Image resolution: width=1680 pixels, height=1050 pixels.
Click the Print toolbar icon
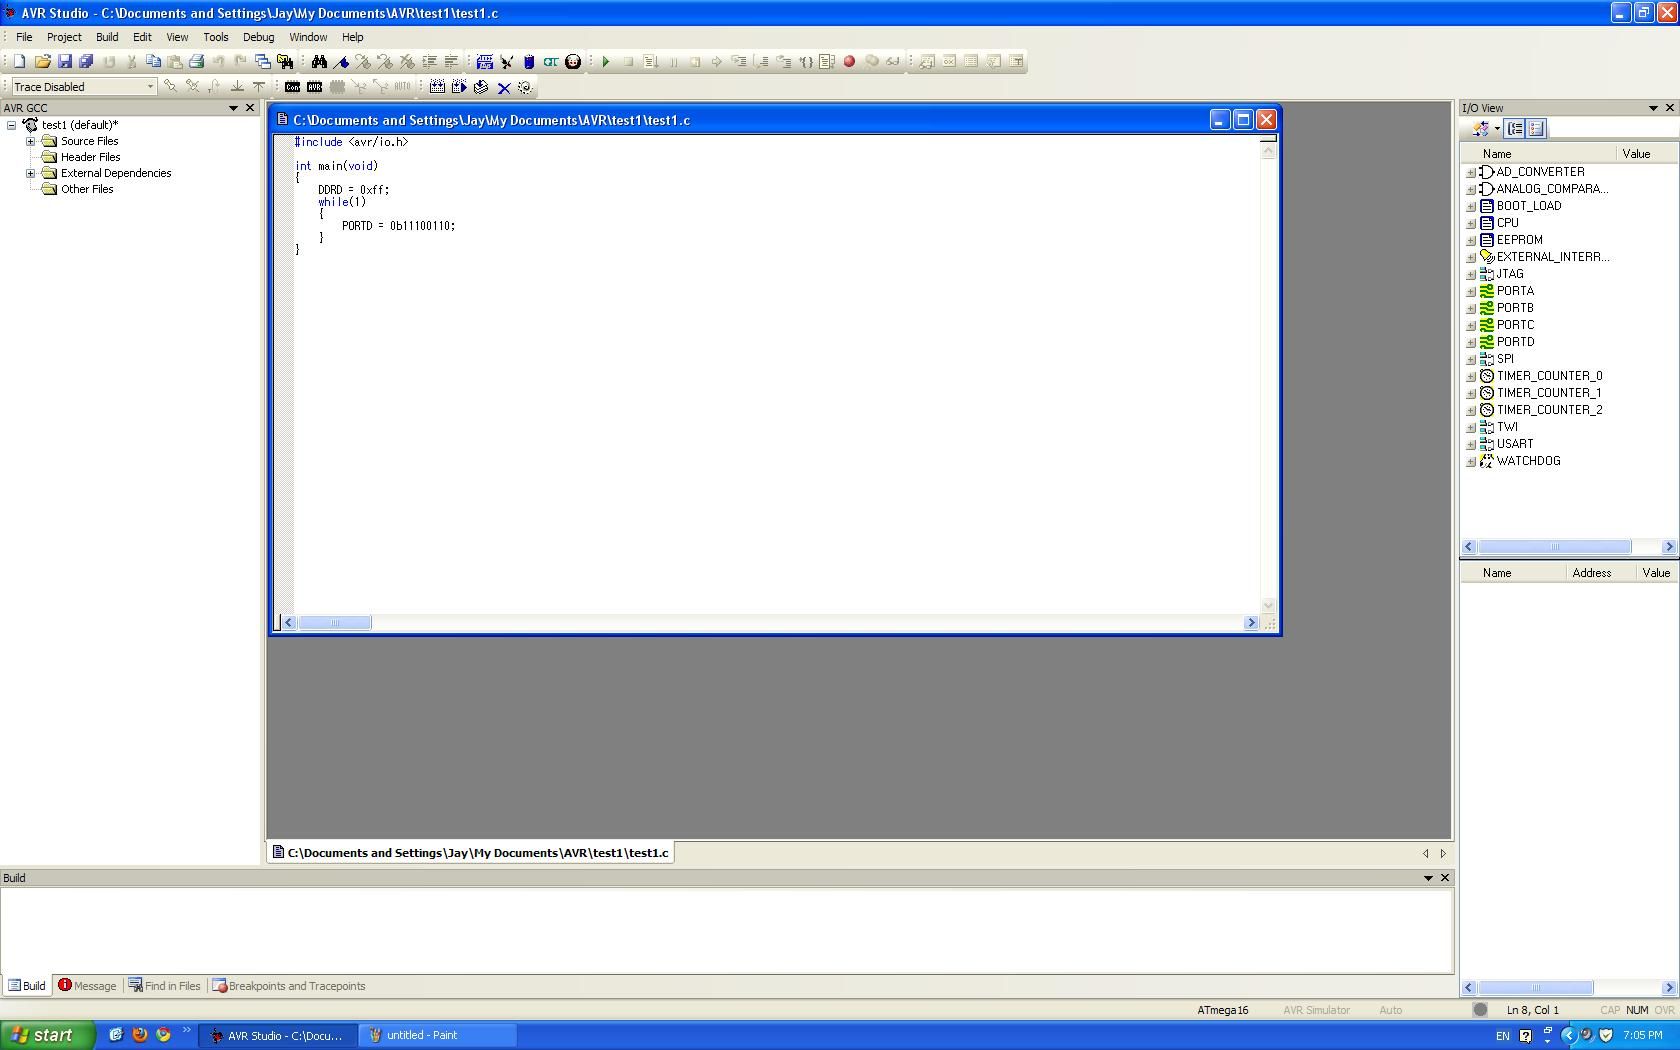tap(198, 61)
